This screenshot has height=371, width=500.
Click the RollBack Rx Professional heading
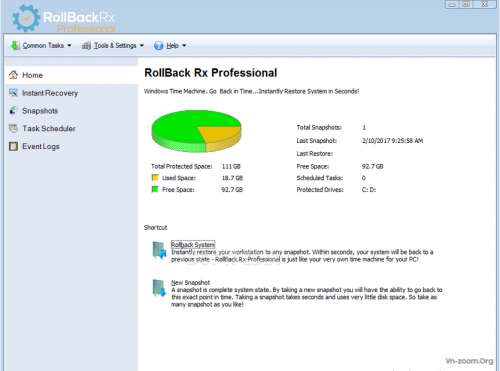pos(211,73)
